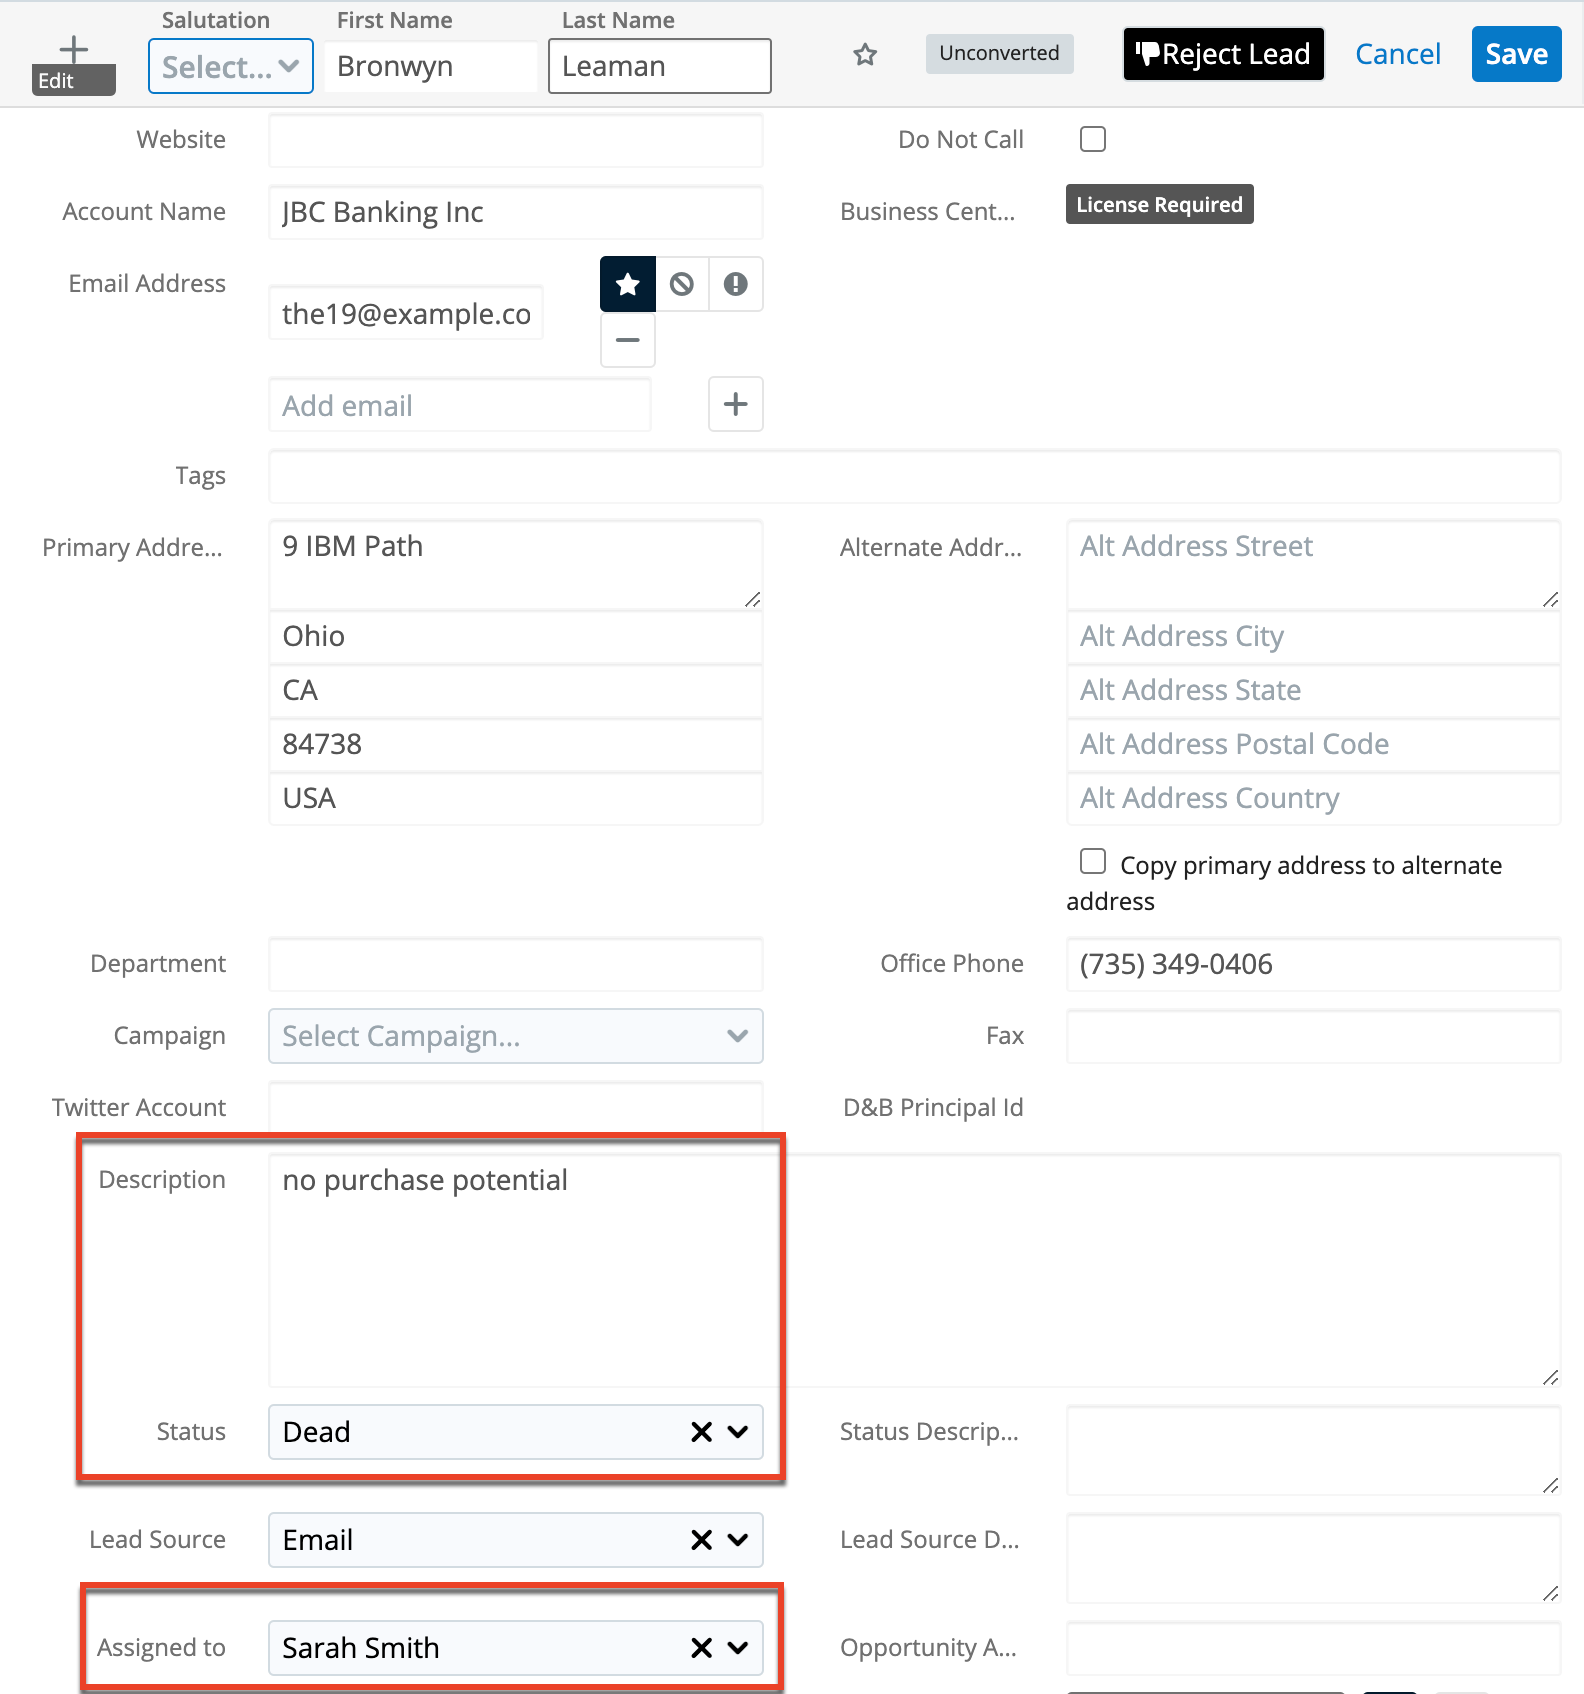This screenshot has height=1694, width=1584.
Task: Click the Unconverted status badge
Action: [999, 54]
